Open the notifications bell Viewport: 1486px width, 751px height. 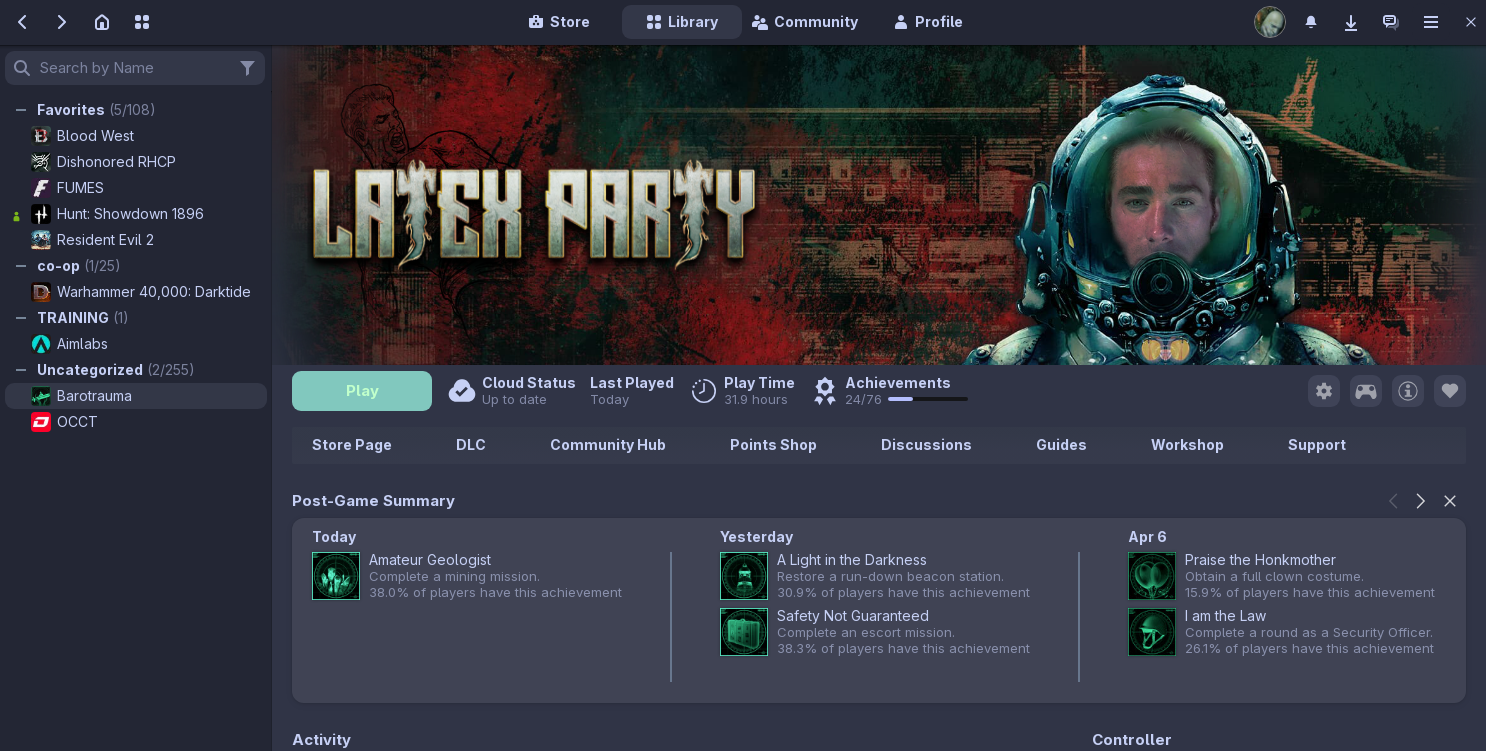(1311, 22)
